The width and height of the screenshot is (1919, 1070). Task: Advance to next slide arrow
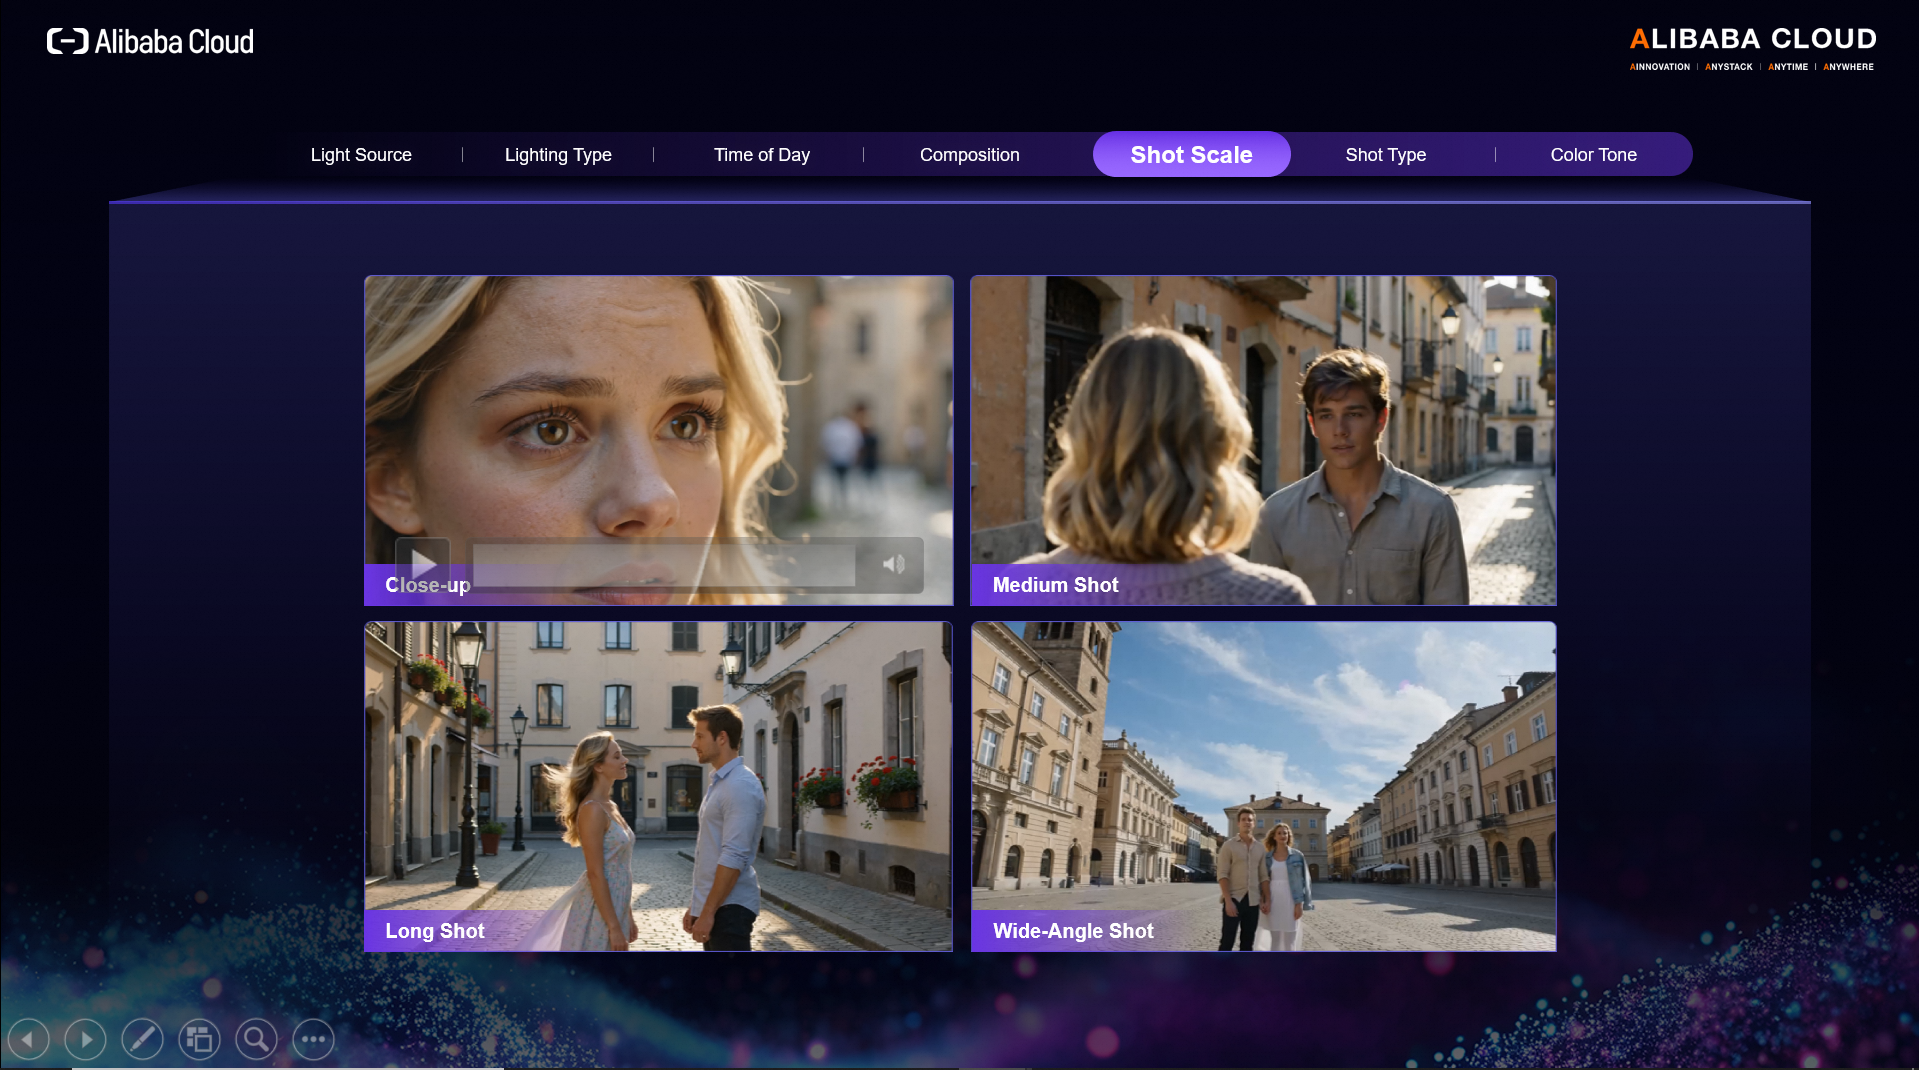pos(85,1040)
